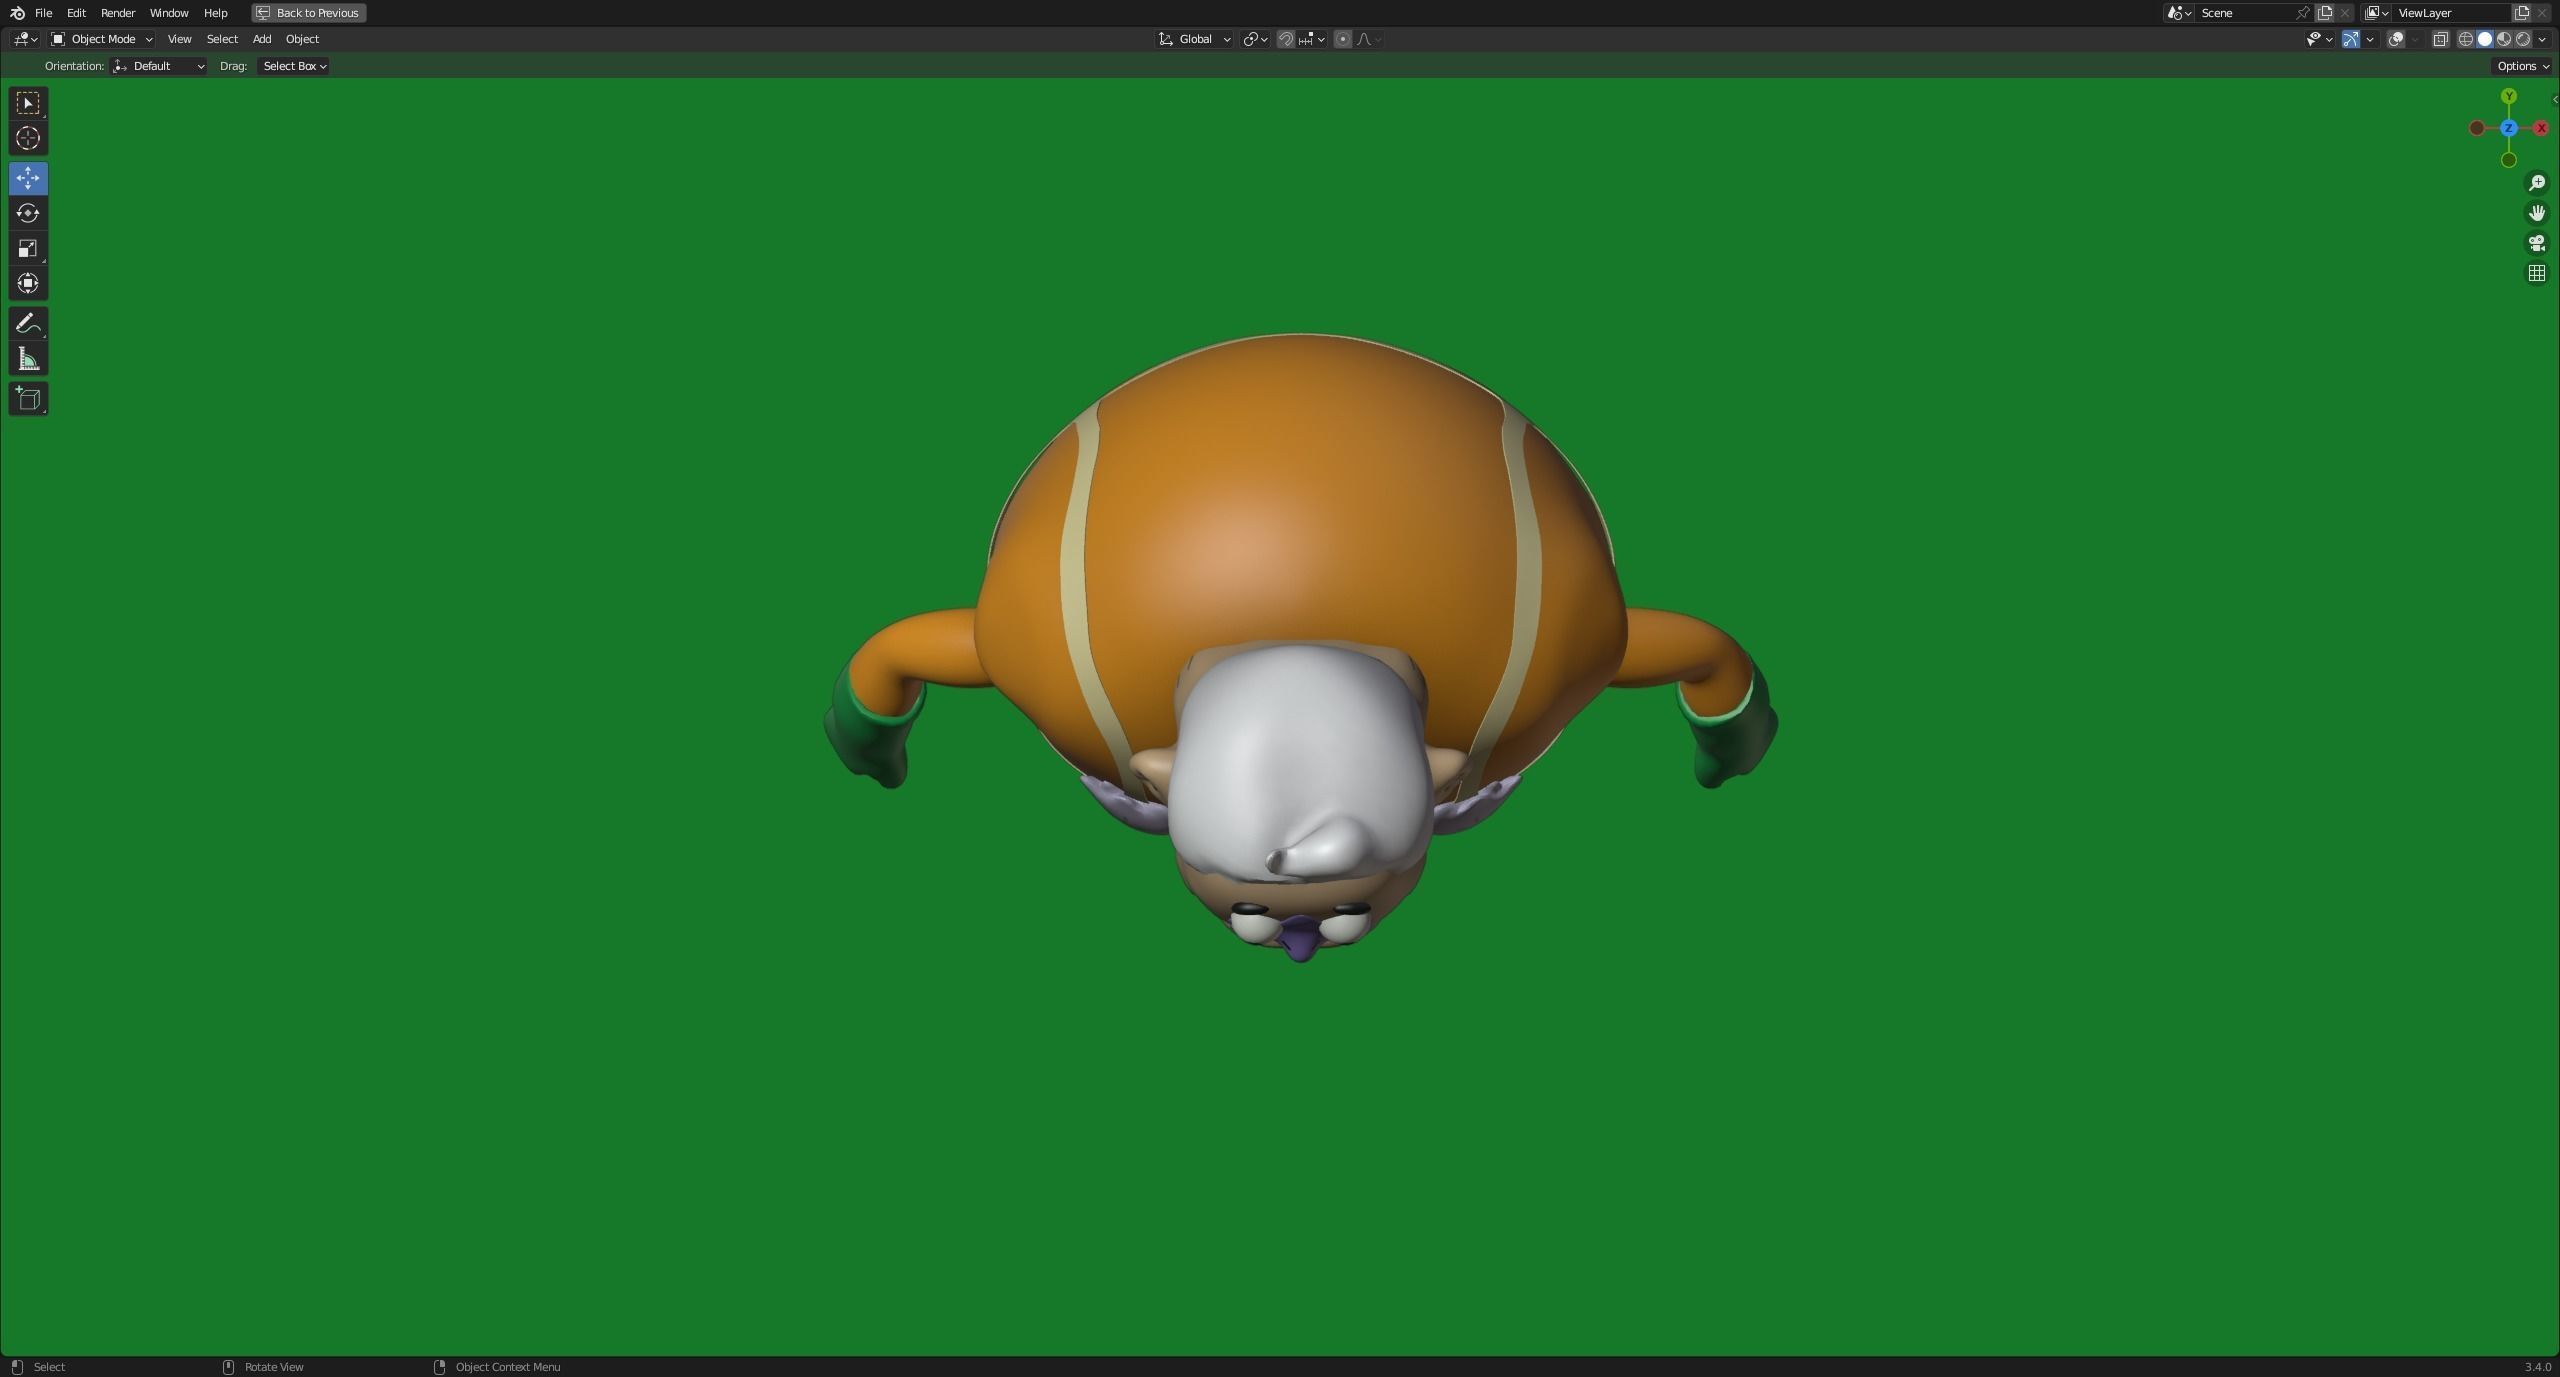
Task: Toggle show gizmo button
Action: click(2351, 39)
